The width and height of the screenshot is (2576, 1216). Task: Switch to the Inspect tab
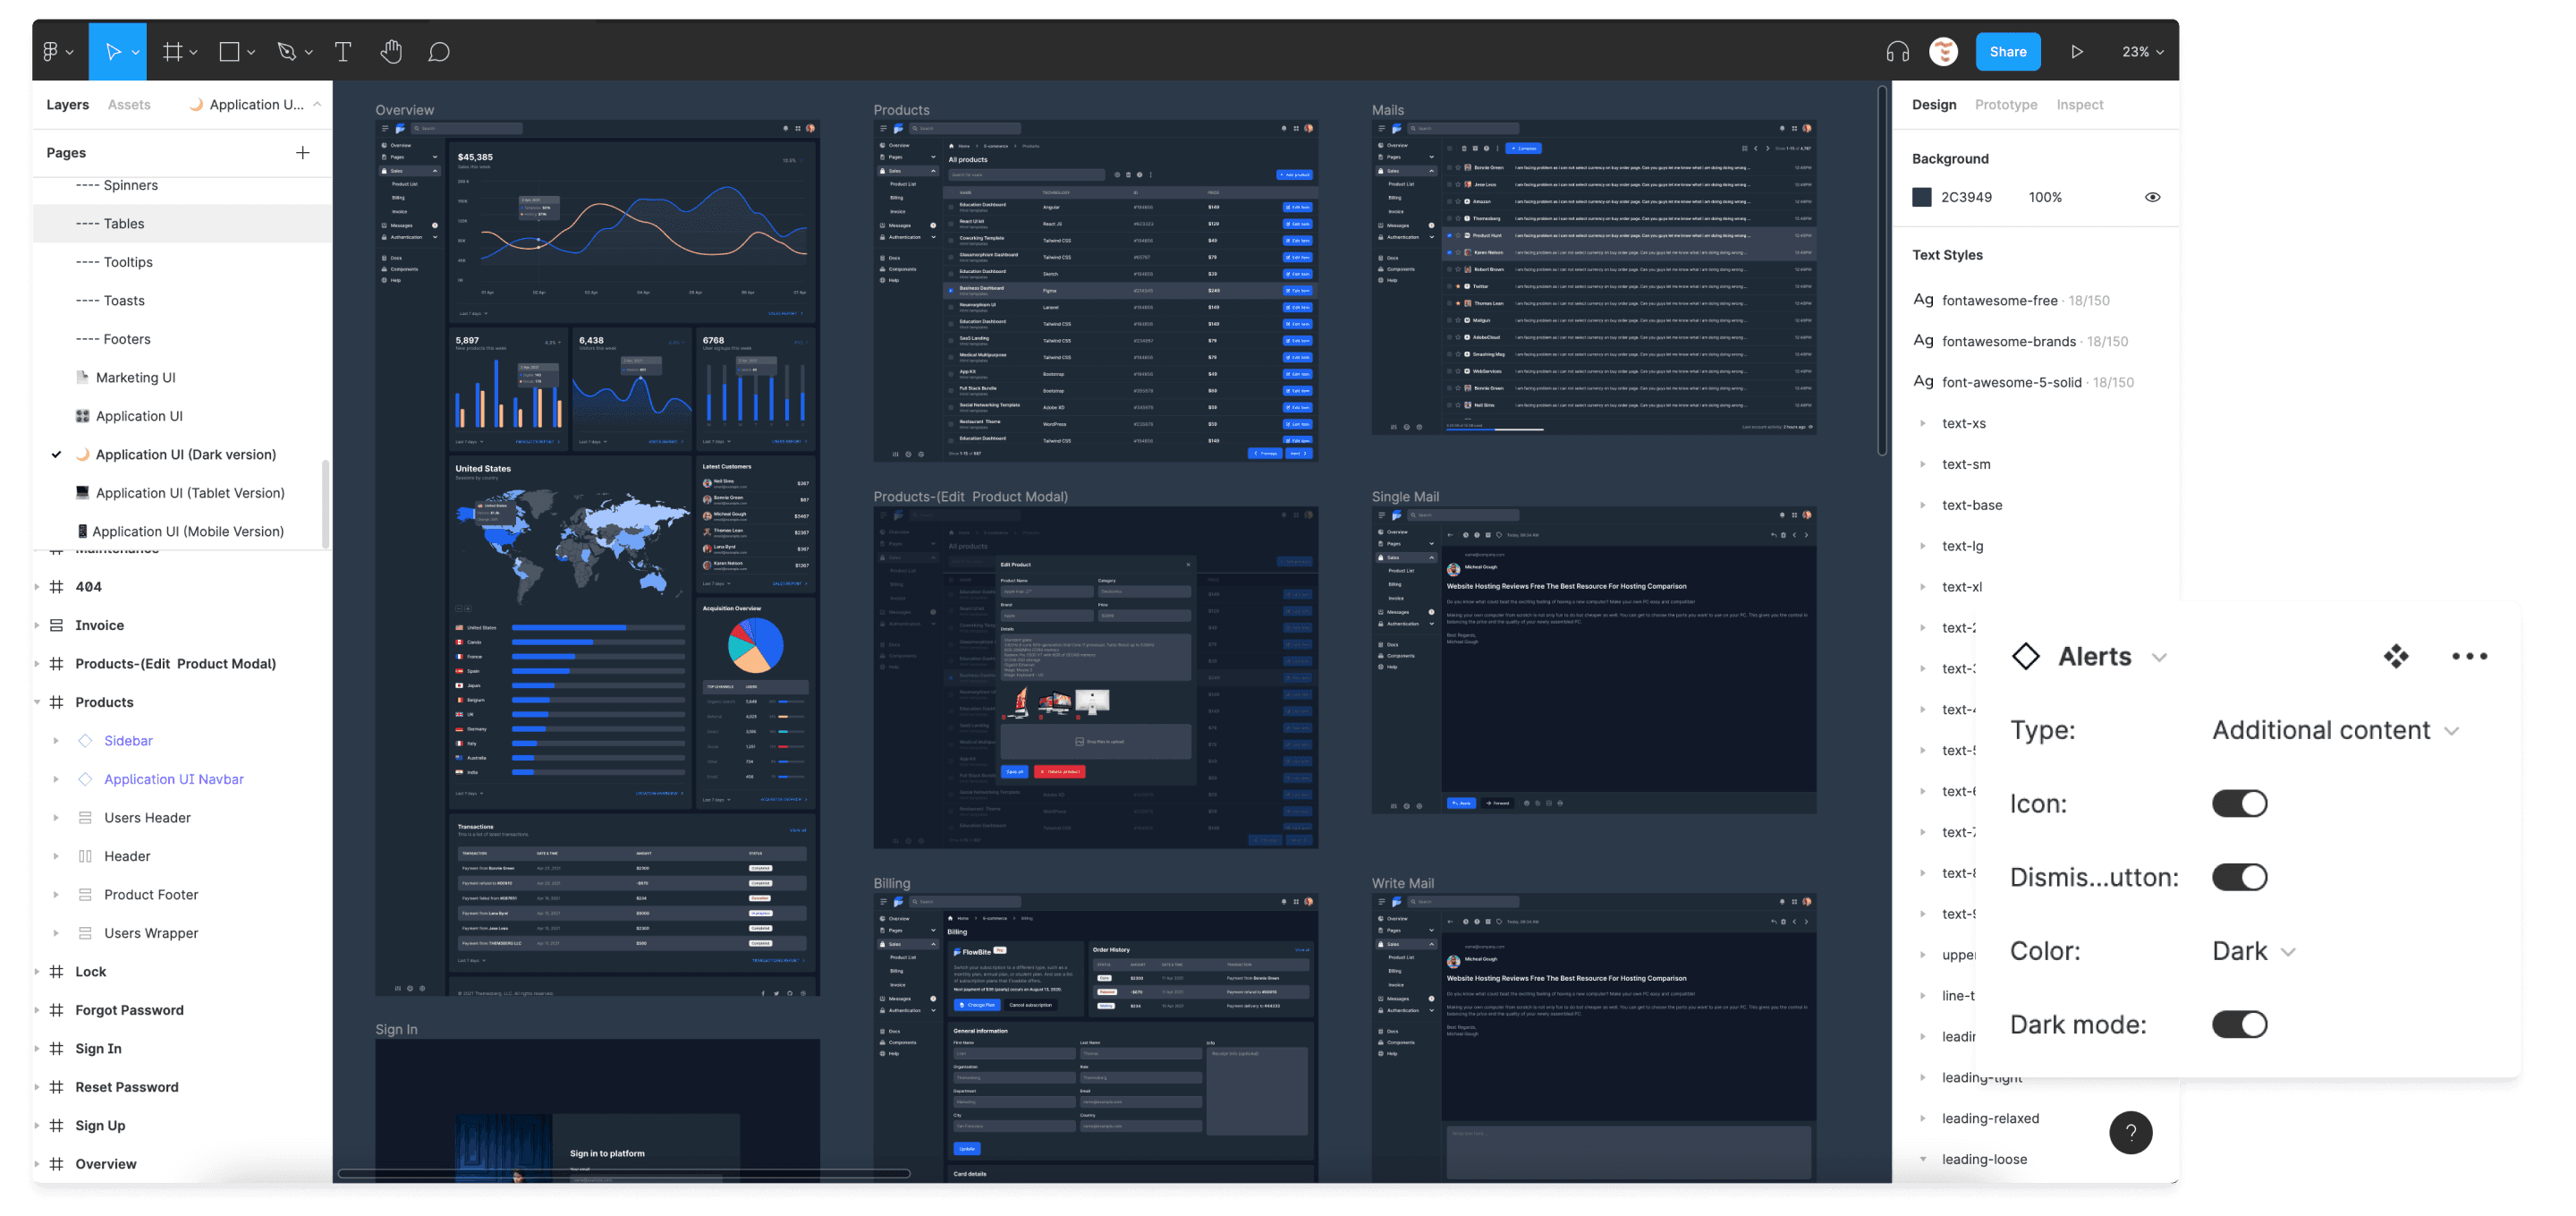point(2079,104)
